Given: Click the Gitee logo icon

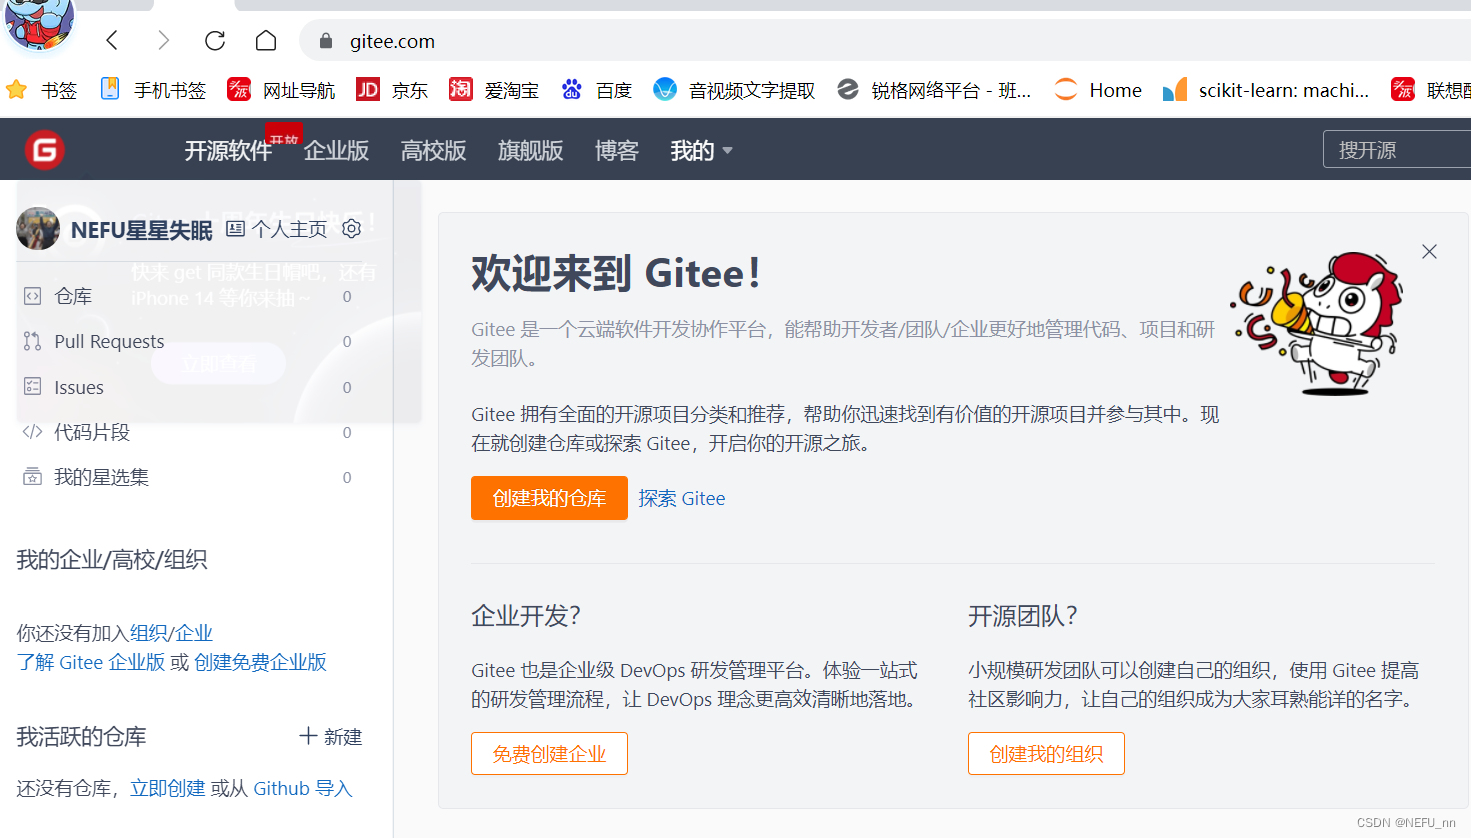Looking at the screenshot, I should 44,148.
